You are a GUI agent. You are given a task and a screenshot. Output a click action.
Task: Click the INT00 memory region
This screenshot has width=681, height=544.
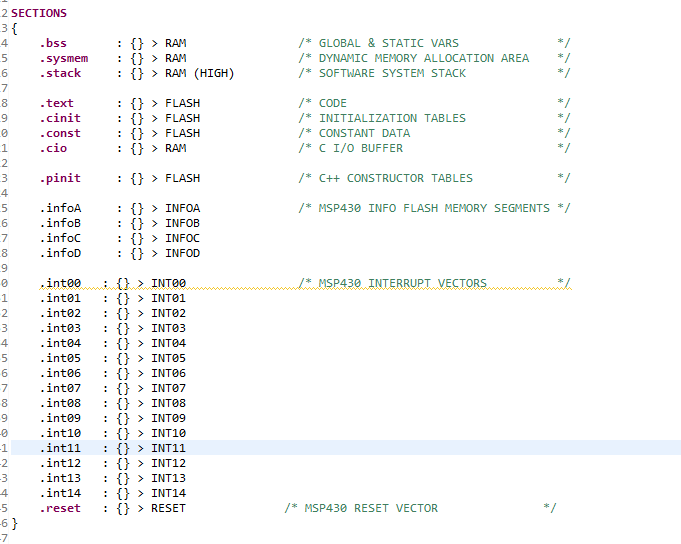pos(169,284)
